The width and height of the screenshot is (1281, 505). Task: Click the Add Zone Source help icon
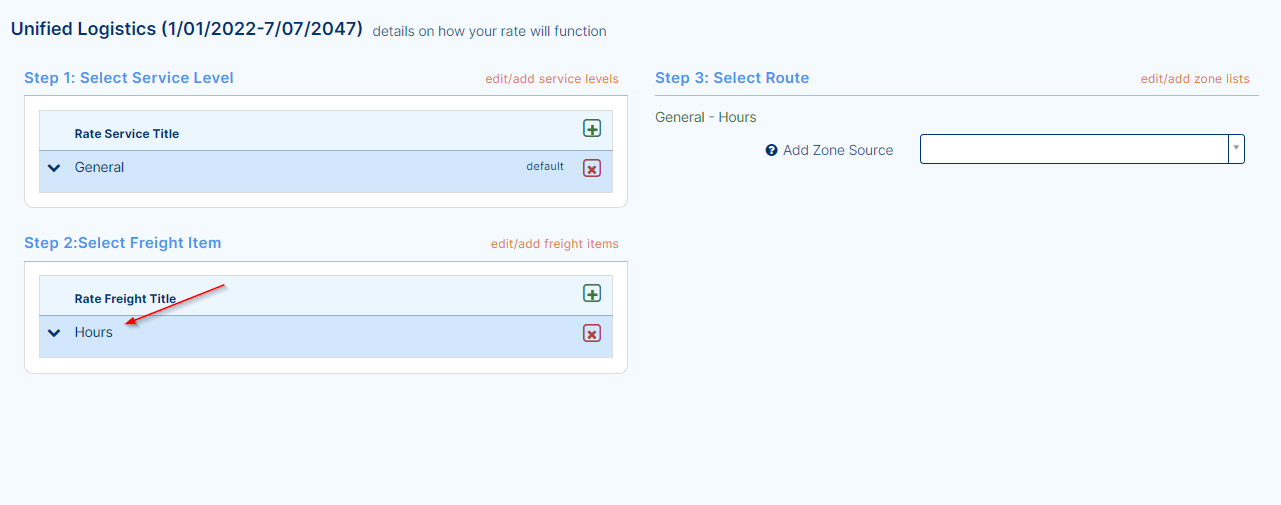[771, 150]
